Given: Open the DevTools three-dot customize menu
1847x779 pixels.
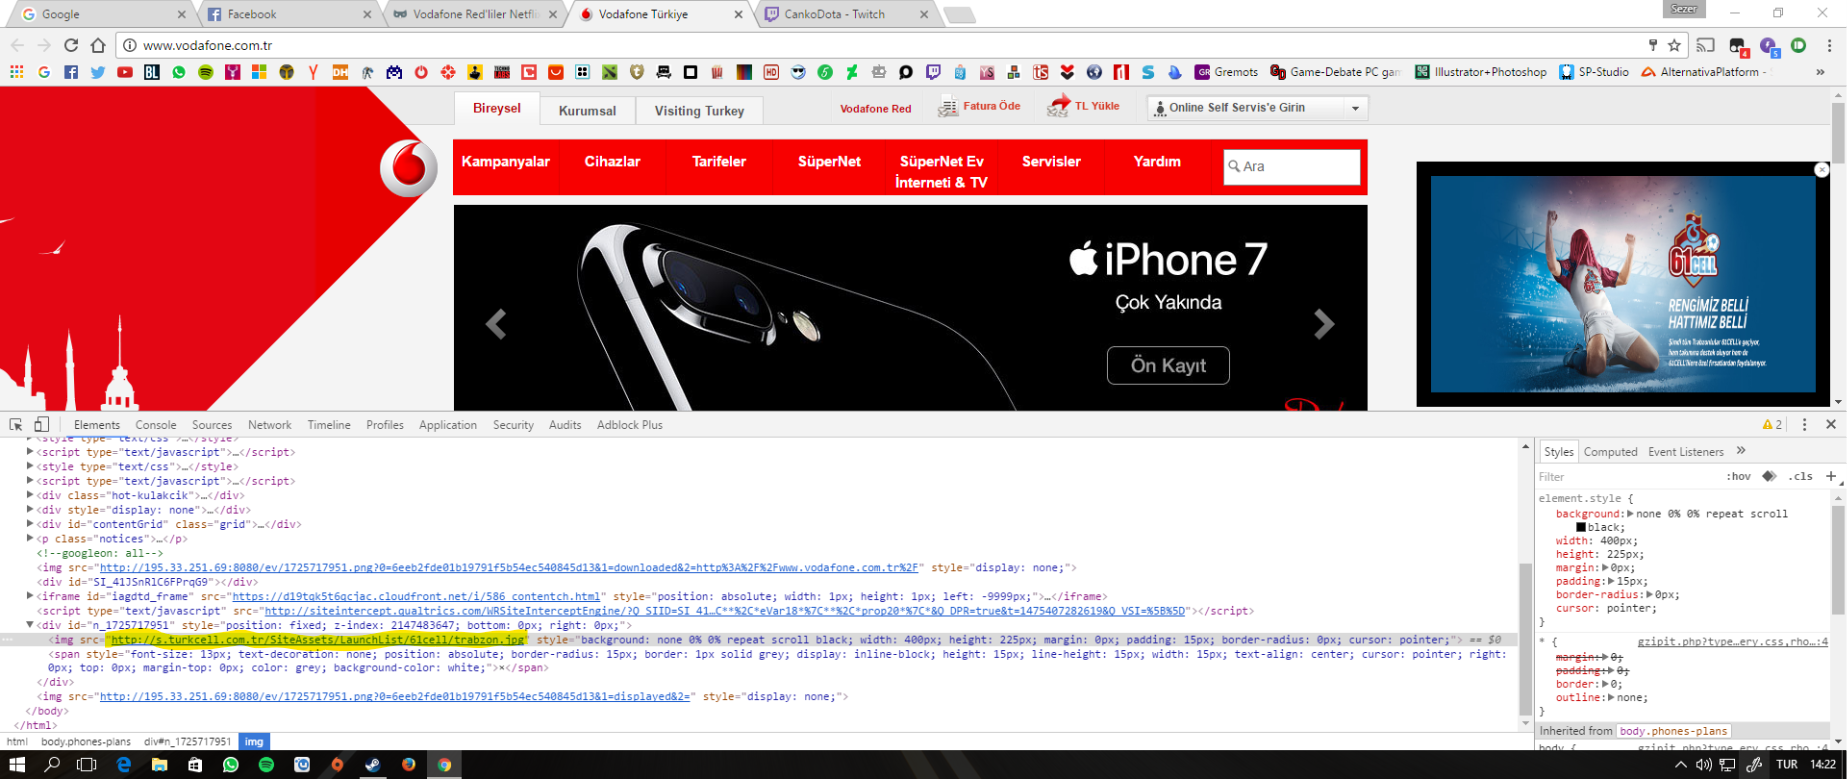Looking at the screenshot, I should pyautogui.click(x=1804, y=425).
